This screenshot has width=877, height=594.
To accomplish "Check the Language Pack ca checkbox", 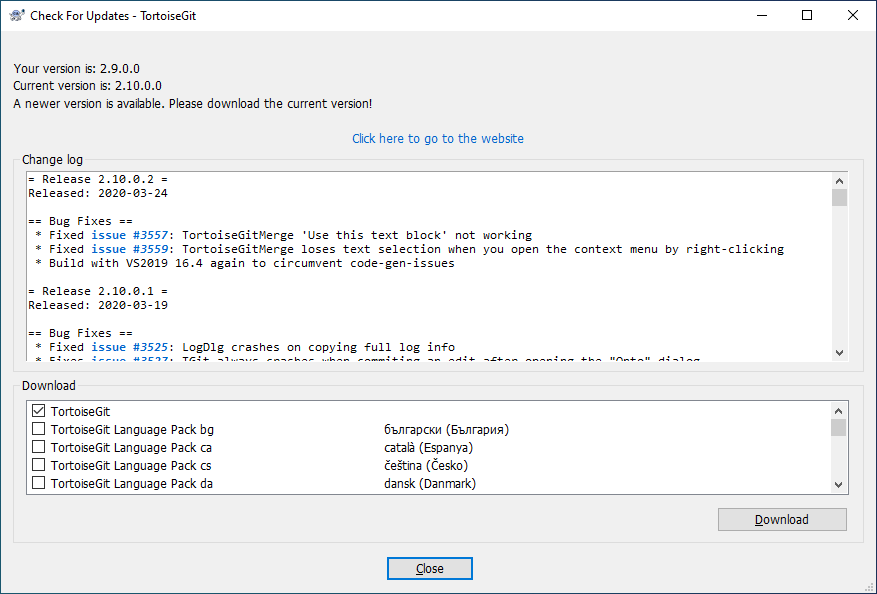I will click(x=39, y=447).
